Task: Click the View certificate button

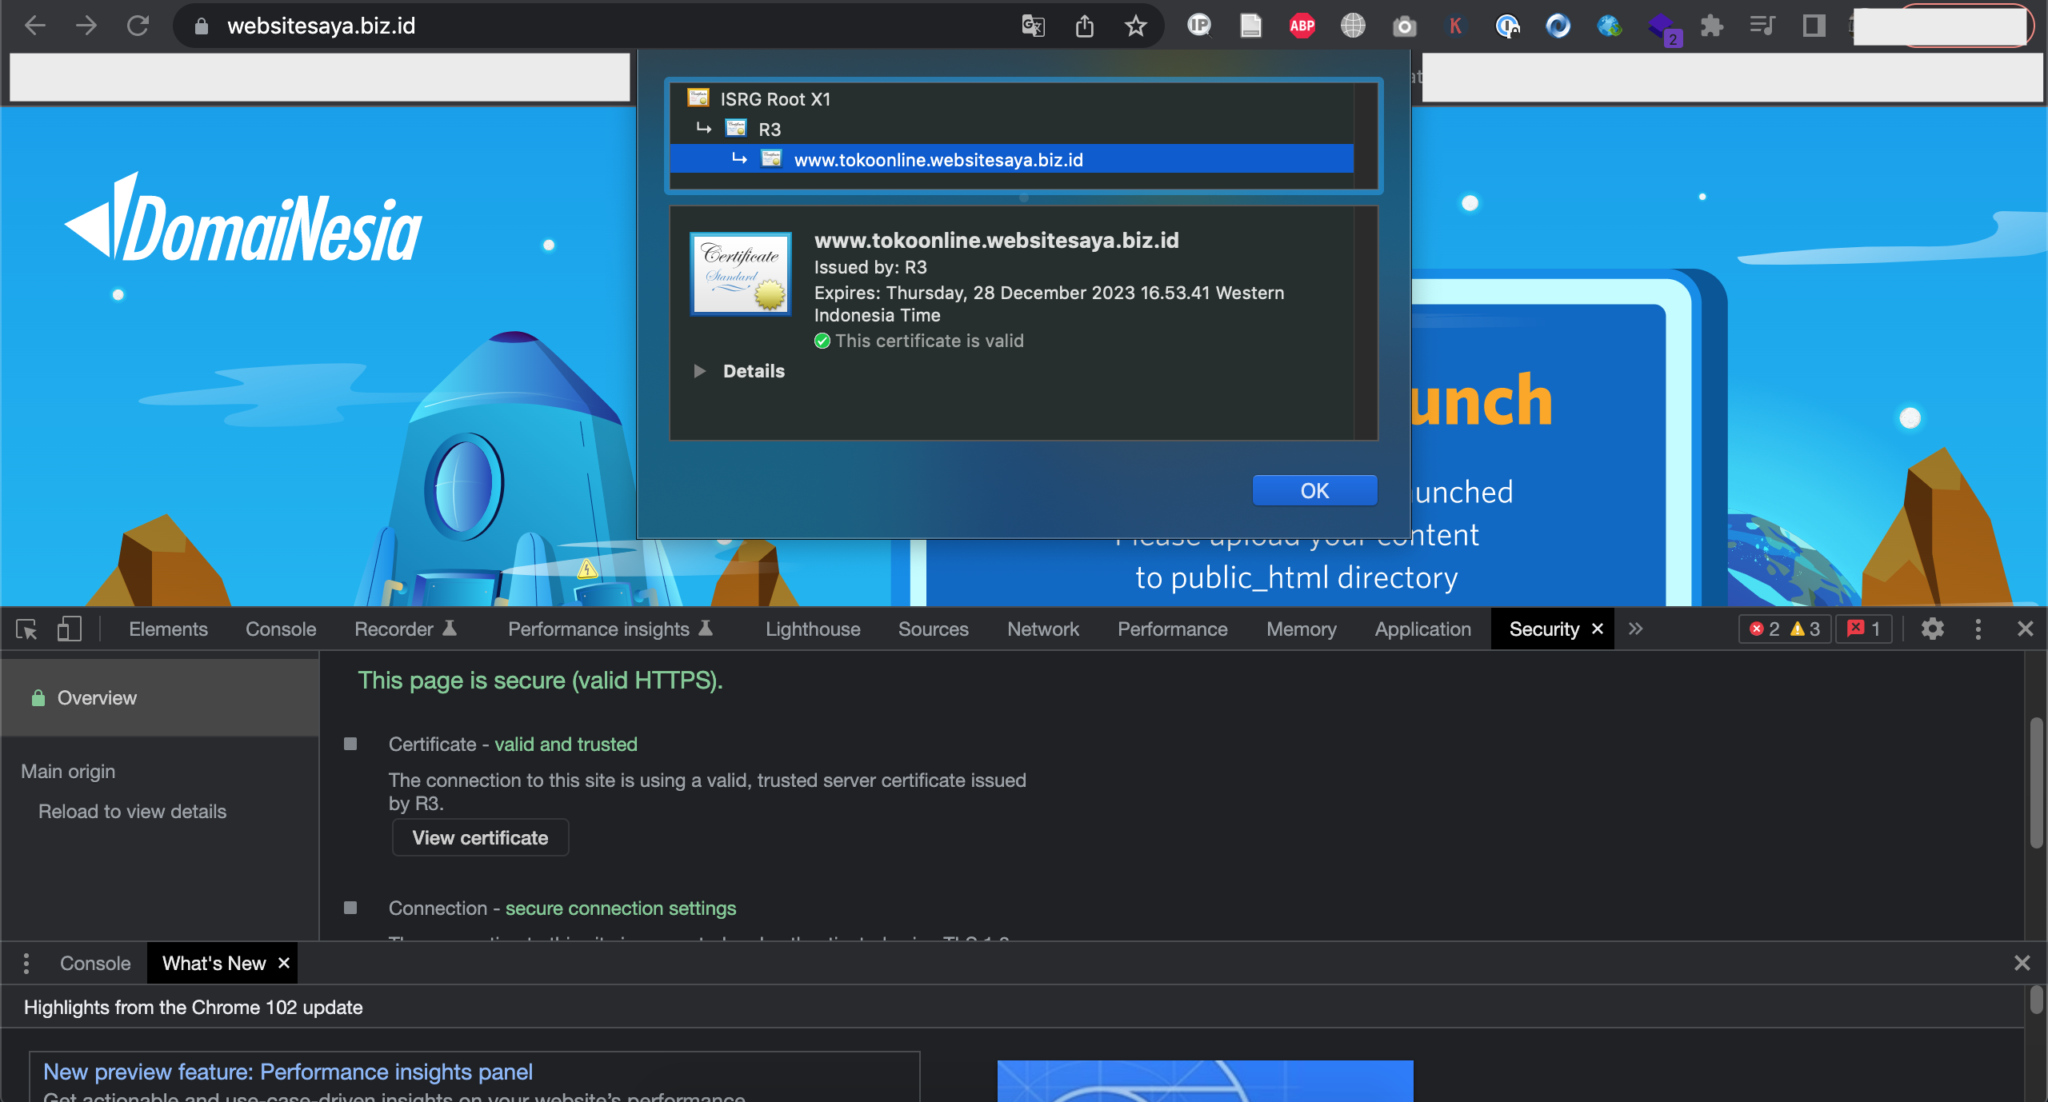Action: [480, 838]
